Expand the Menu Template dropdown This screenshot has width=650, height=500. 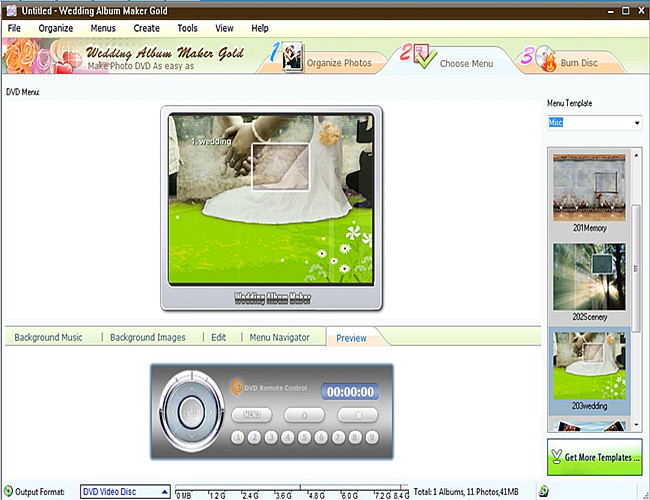click(637, 123)
